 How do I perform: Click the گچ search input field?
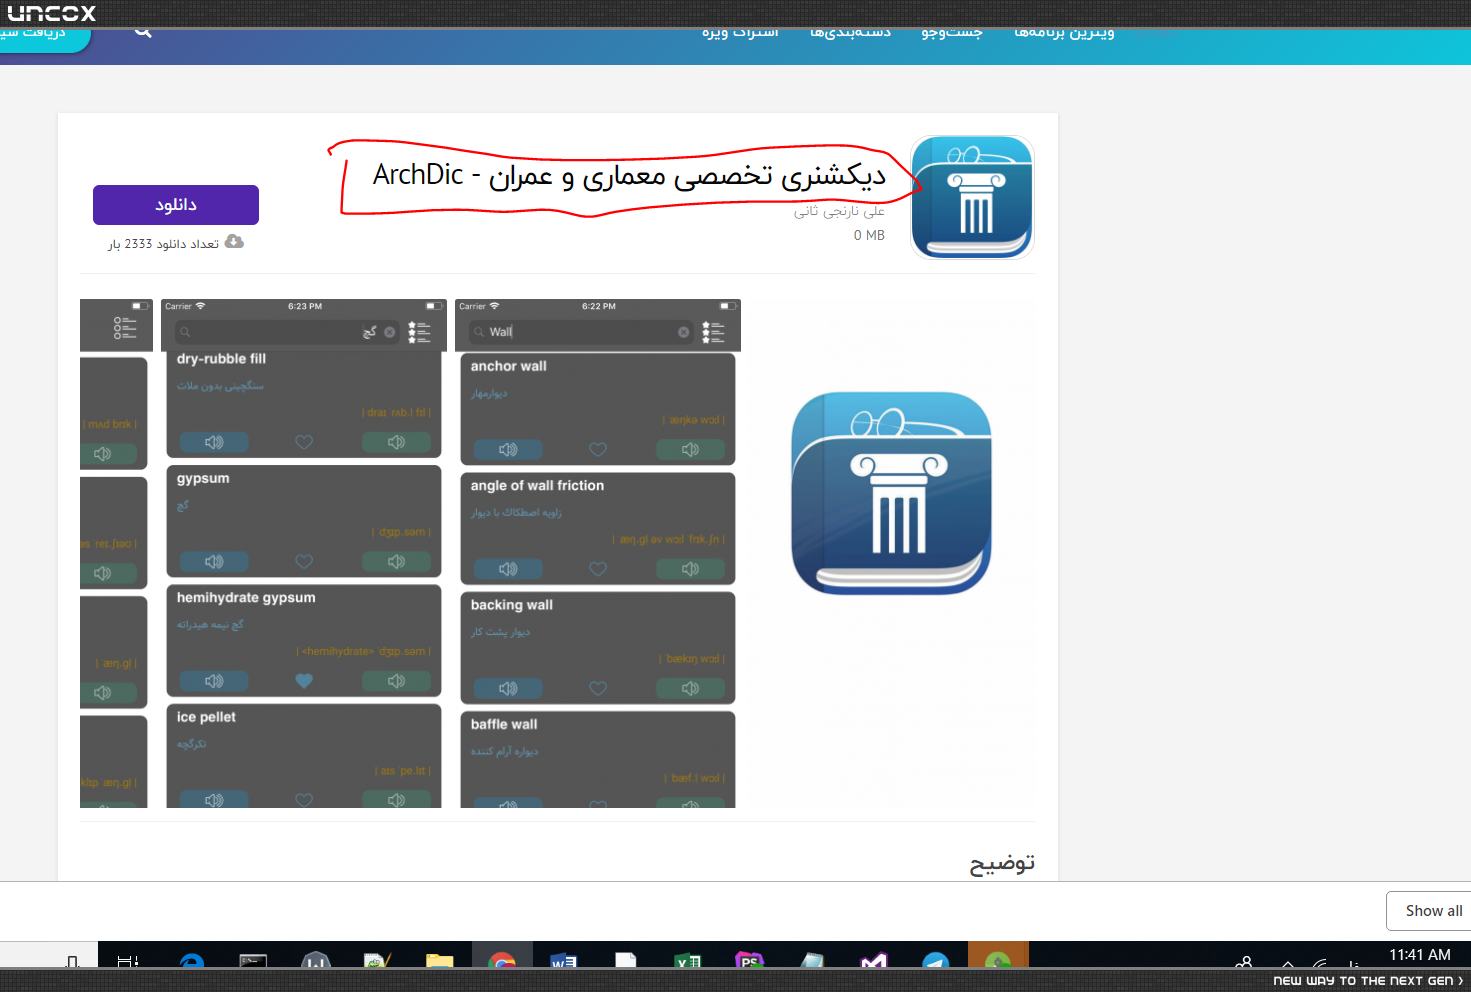pos(288,332)
